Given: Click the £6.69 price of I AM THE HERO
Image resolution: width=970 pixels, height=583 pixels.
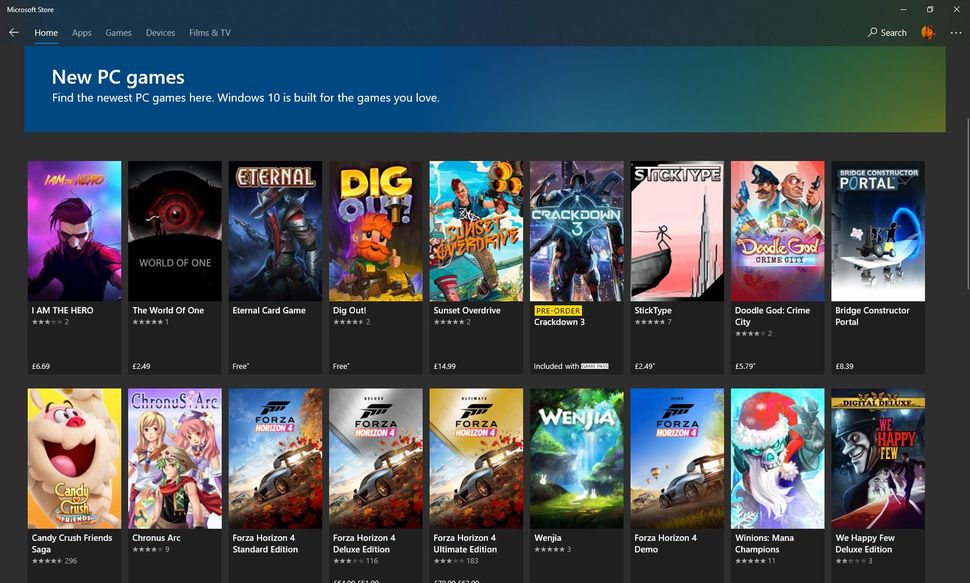Looking at the screenshot, I should tap(41, 366).
